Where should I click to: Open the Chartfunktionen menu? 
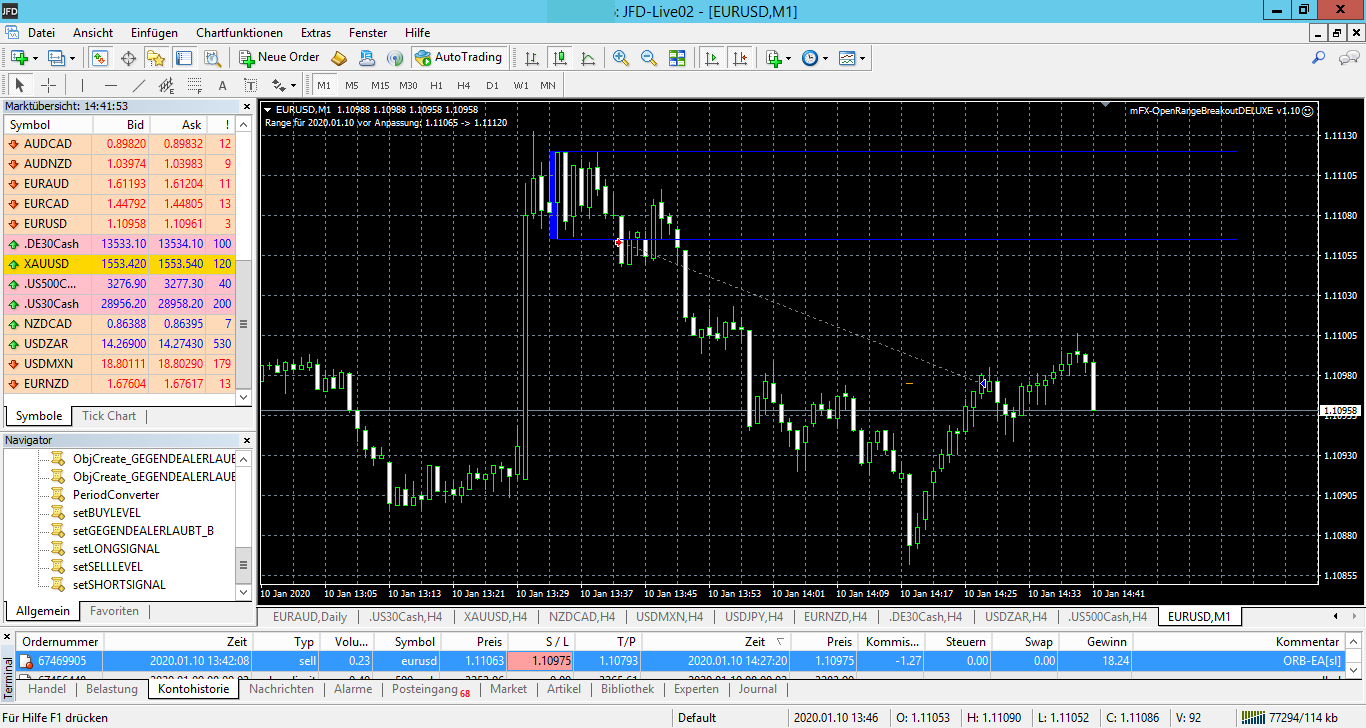[x=239, y=33]
